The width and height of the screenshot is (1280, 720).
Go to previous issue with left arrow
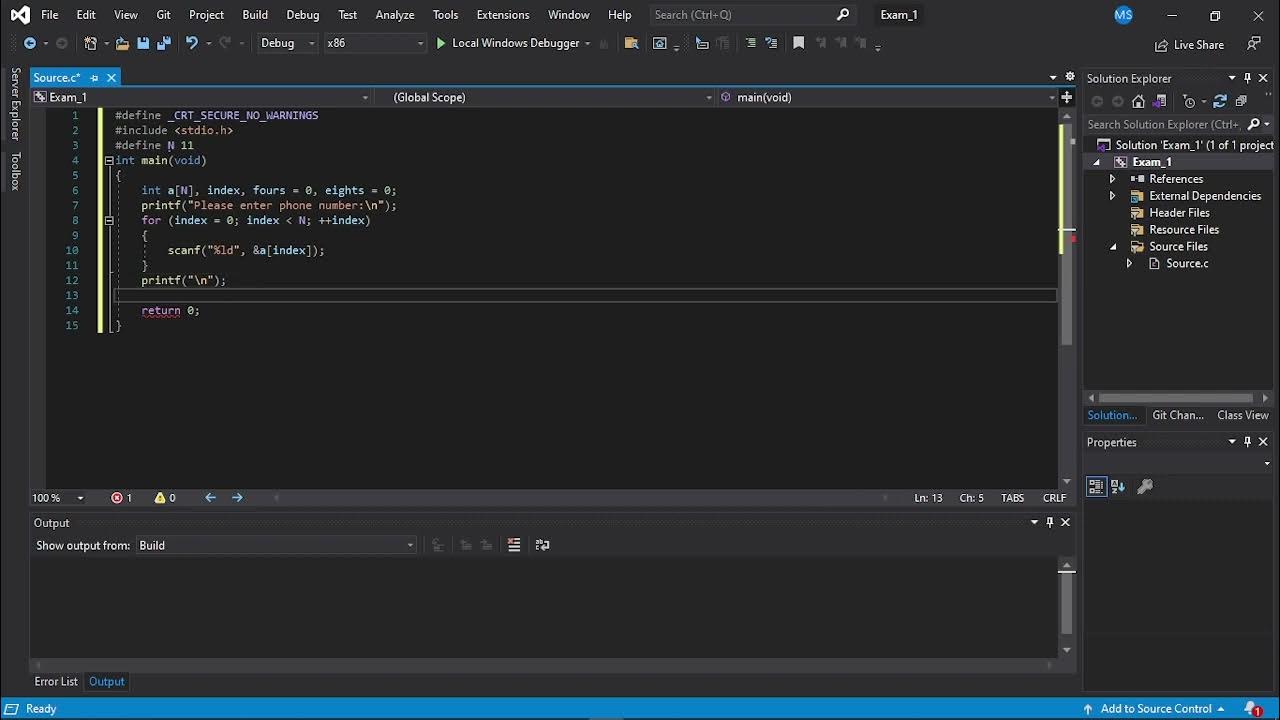click(210, 497)
